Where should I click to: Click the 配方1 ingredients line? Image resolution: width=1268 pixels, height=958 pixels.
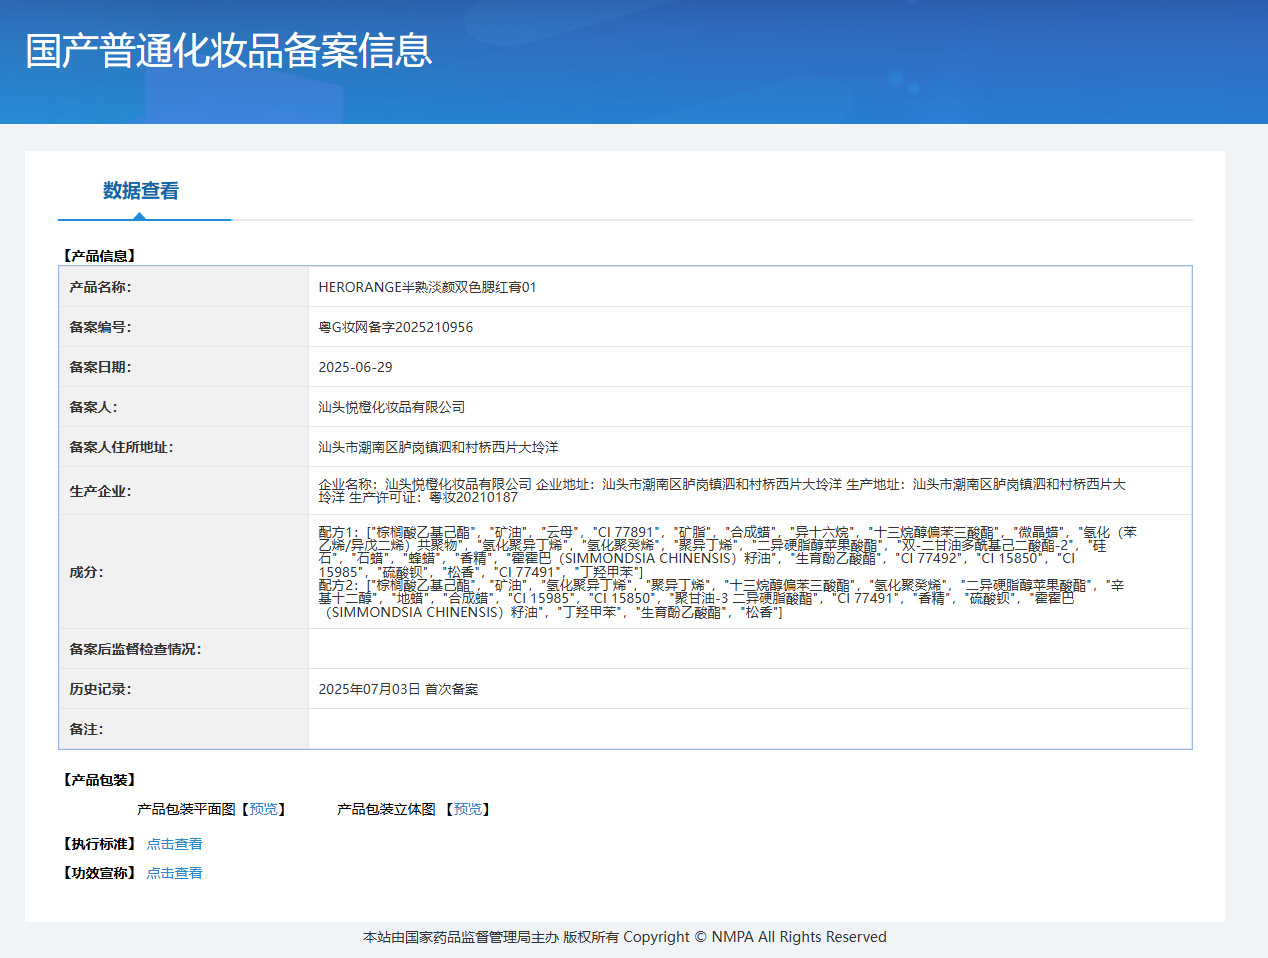[727, 552]
